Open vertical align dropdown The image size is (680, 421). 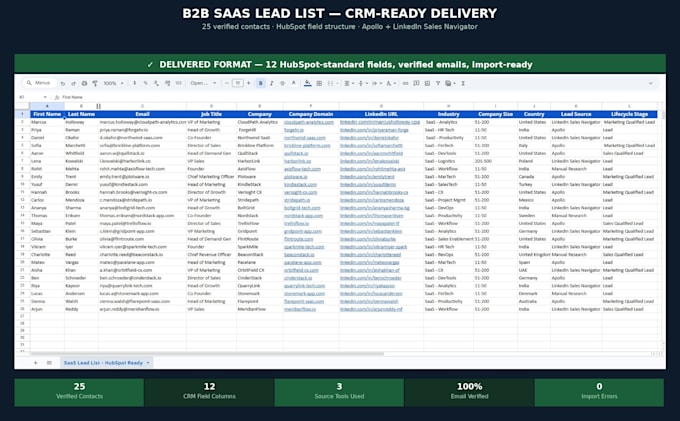click(x=362, y=83)
